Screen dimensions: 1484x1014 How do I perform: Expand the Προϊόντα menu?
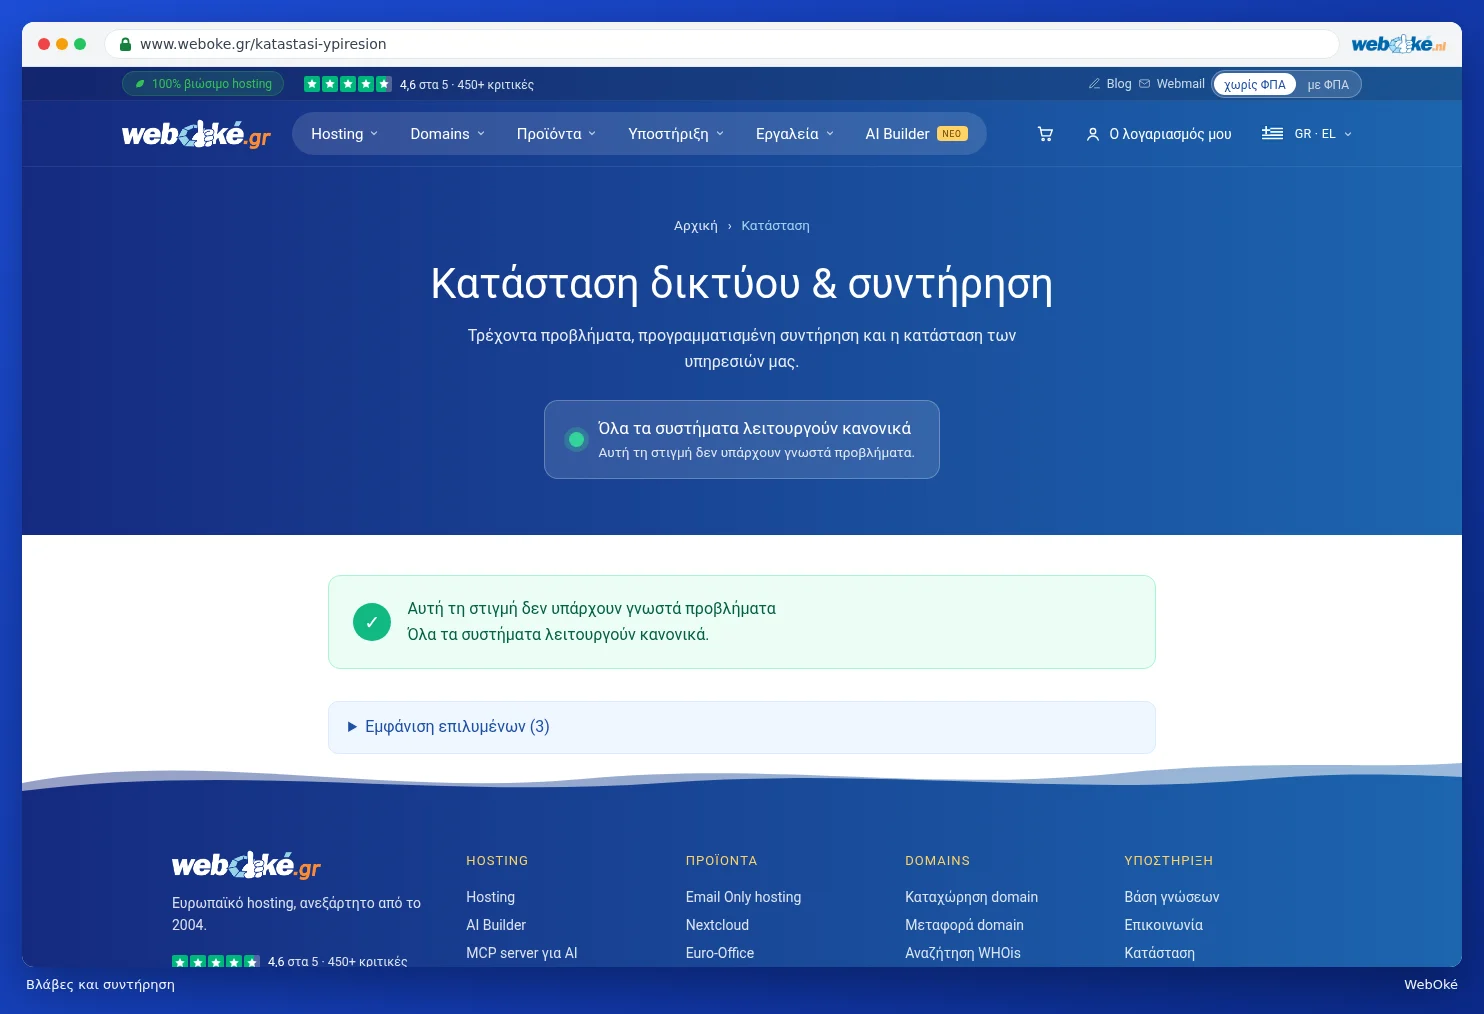coord(556,134)
